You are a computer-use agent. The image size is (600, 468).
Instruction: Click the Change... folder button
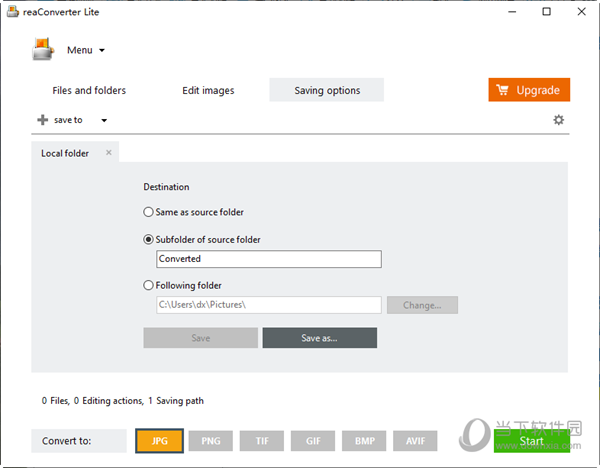point(422,305)
